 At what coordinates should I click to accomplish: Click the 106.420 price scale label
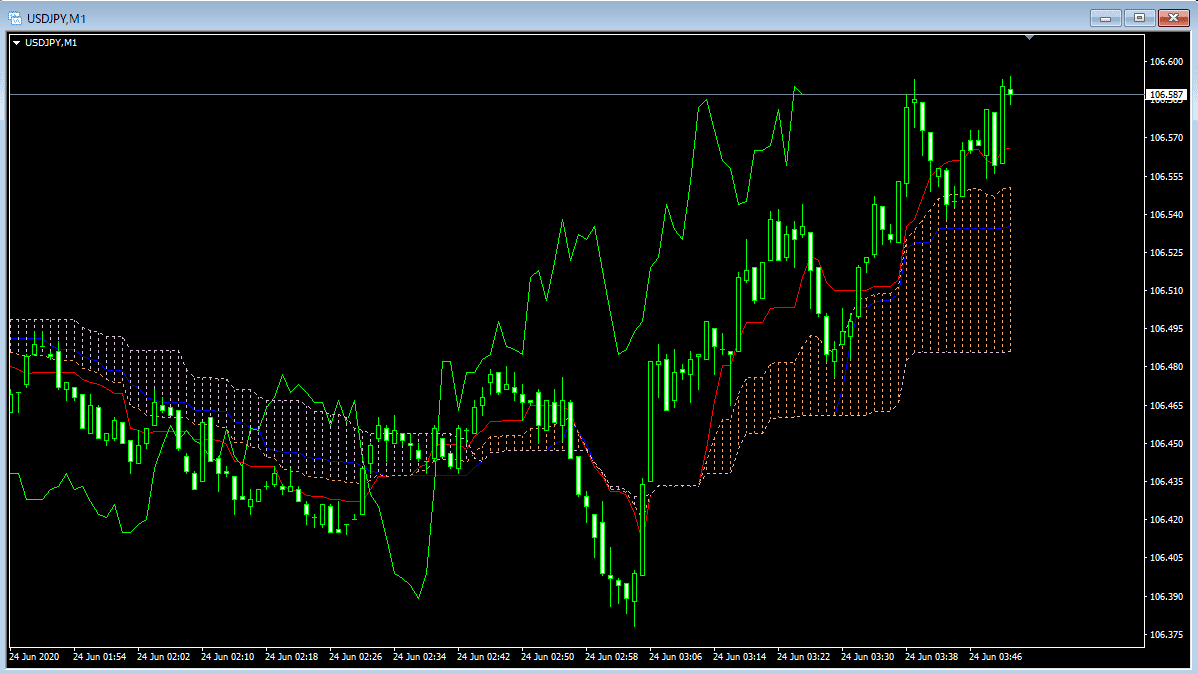[1167, 520]
